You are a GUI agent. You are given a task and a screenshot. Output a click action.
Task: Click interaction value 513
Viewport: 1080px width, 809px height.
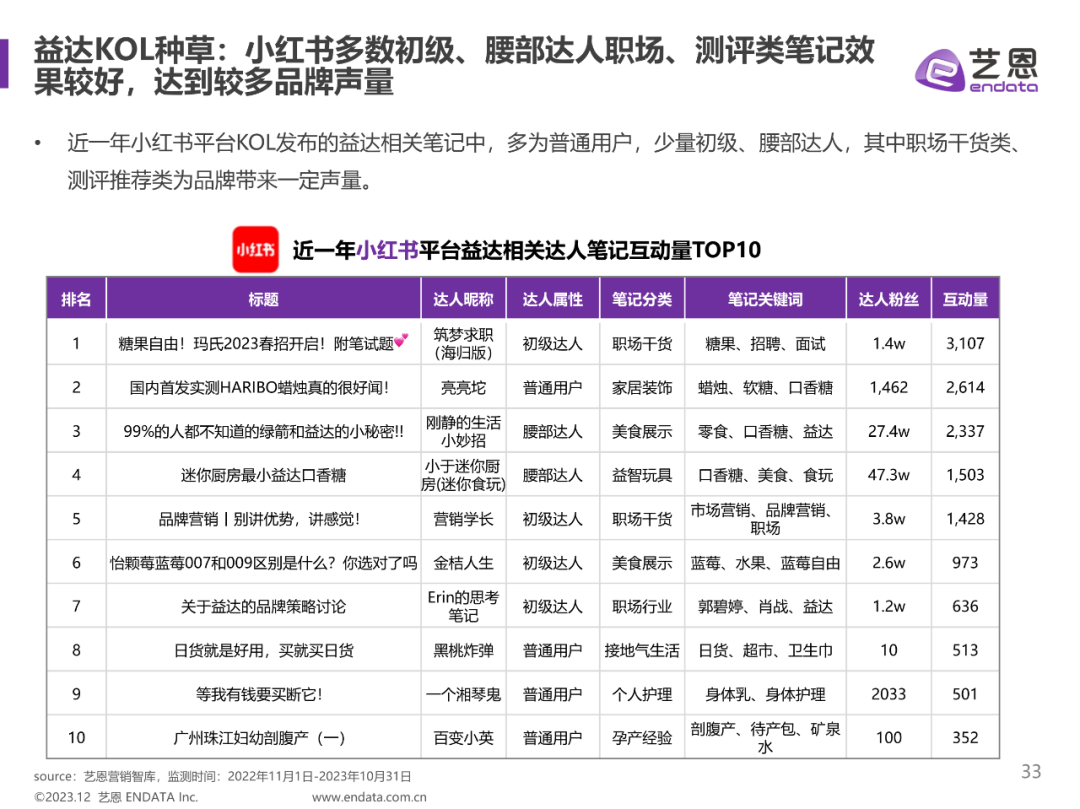tap(965, 651)
